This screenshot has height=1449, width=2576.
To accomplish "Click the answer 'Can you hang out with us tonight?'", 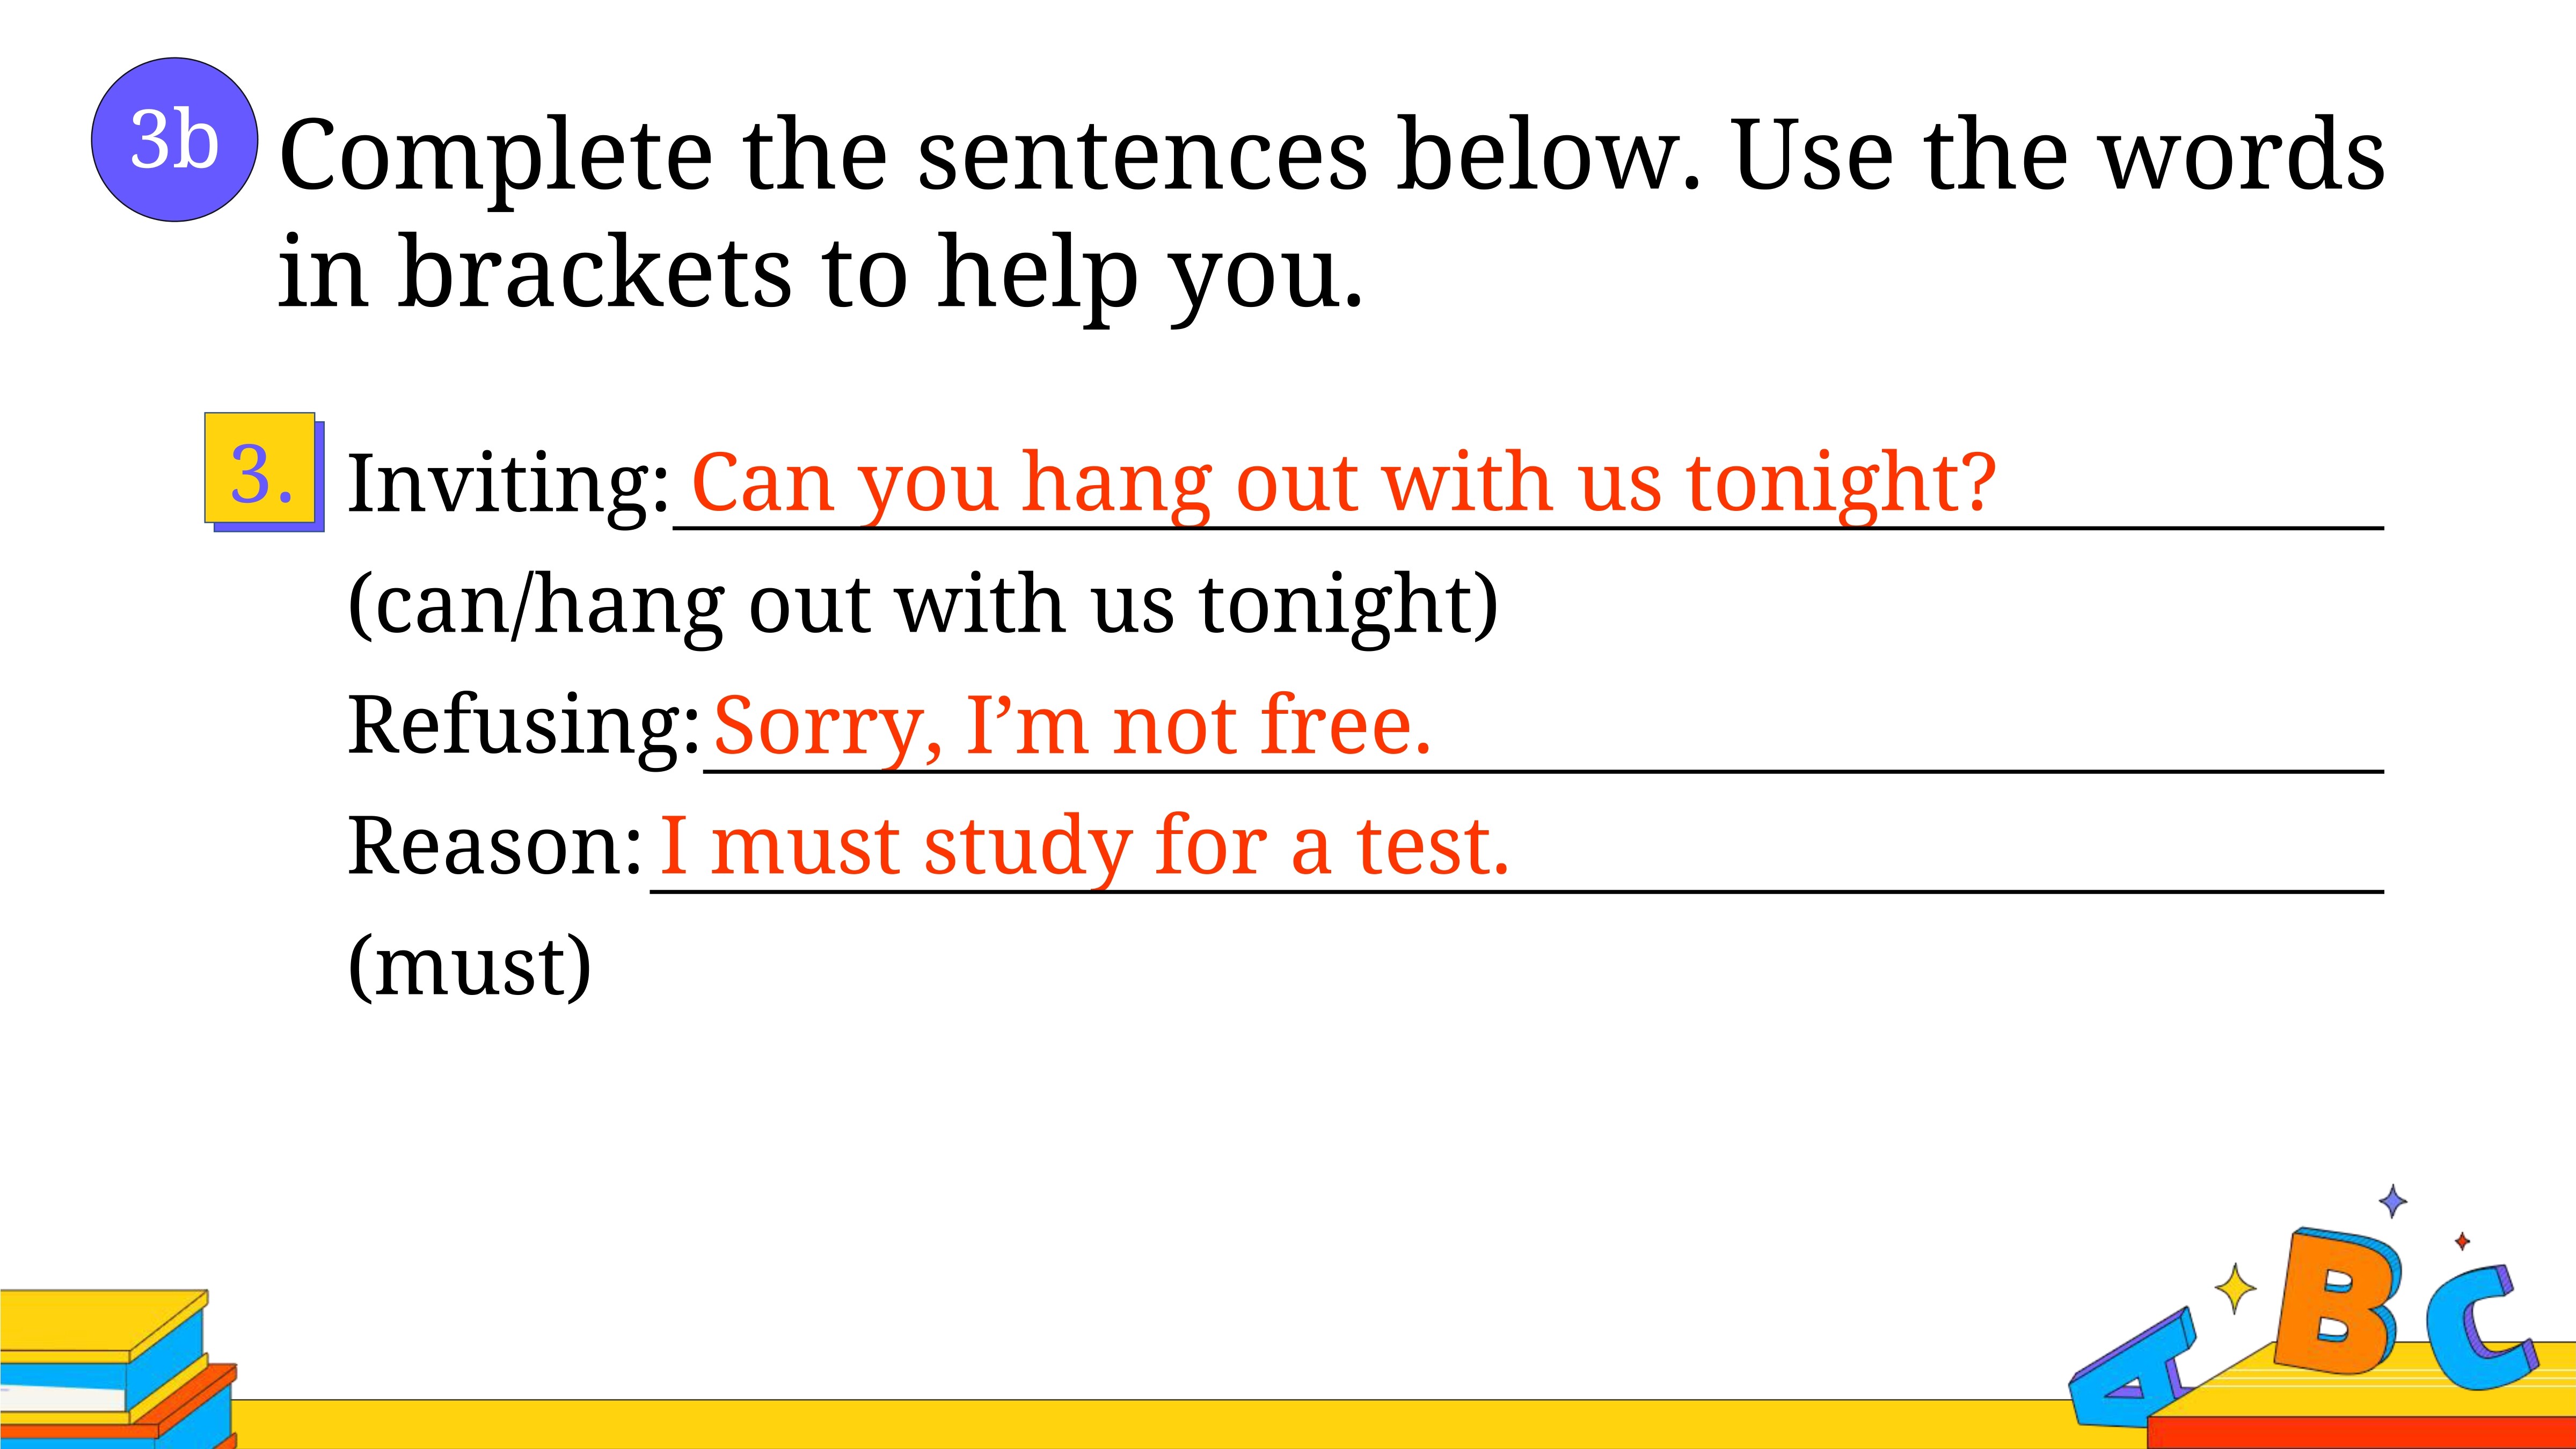I will point(1343,484).
